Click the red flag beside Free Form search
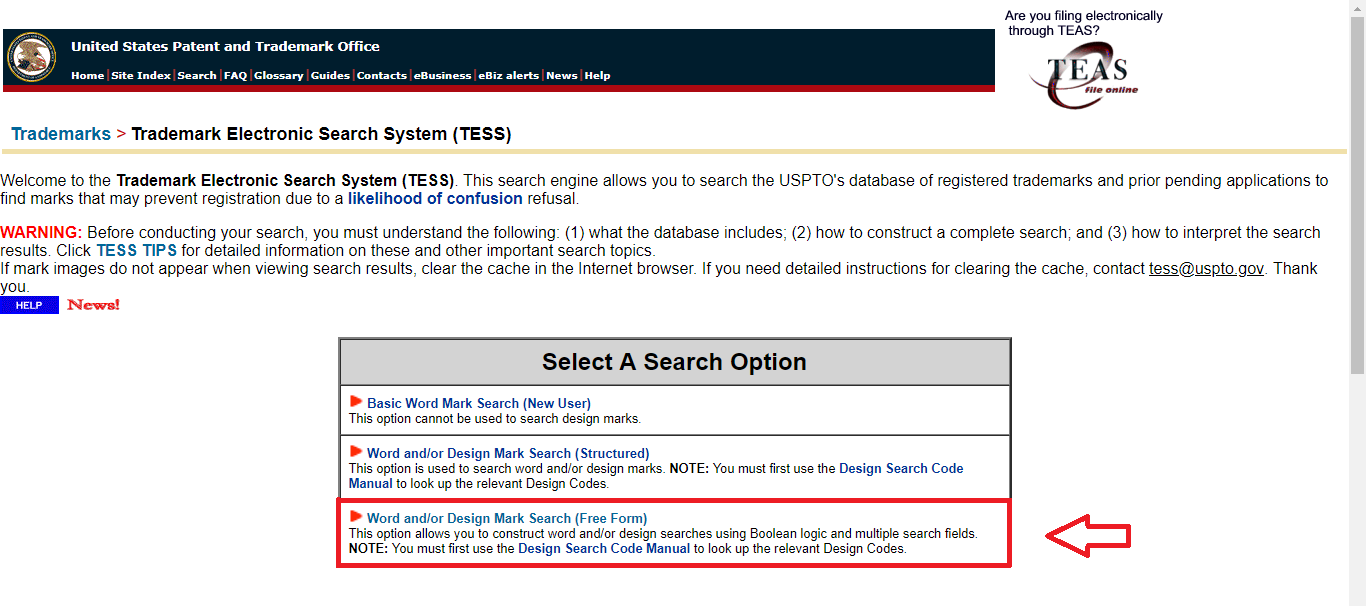 pos(356,517)
